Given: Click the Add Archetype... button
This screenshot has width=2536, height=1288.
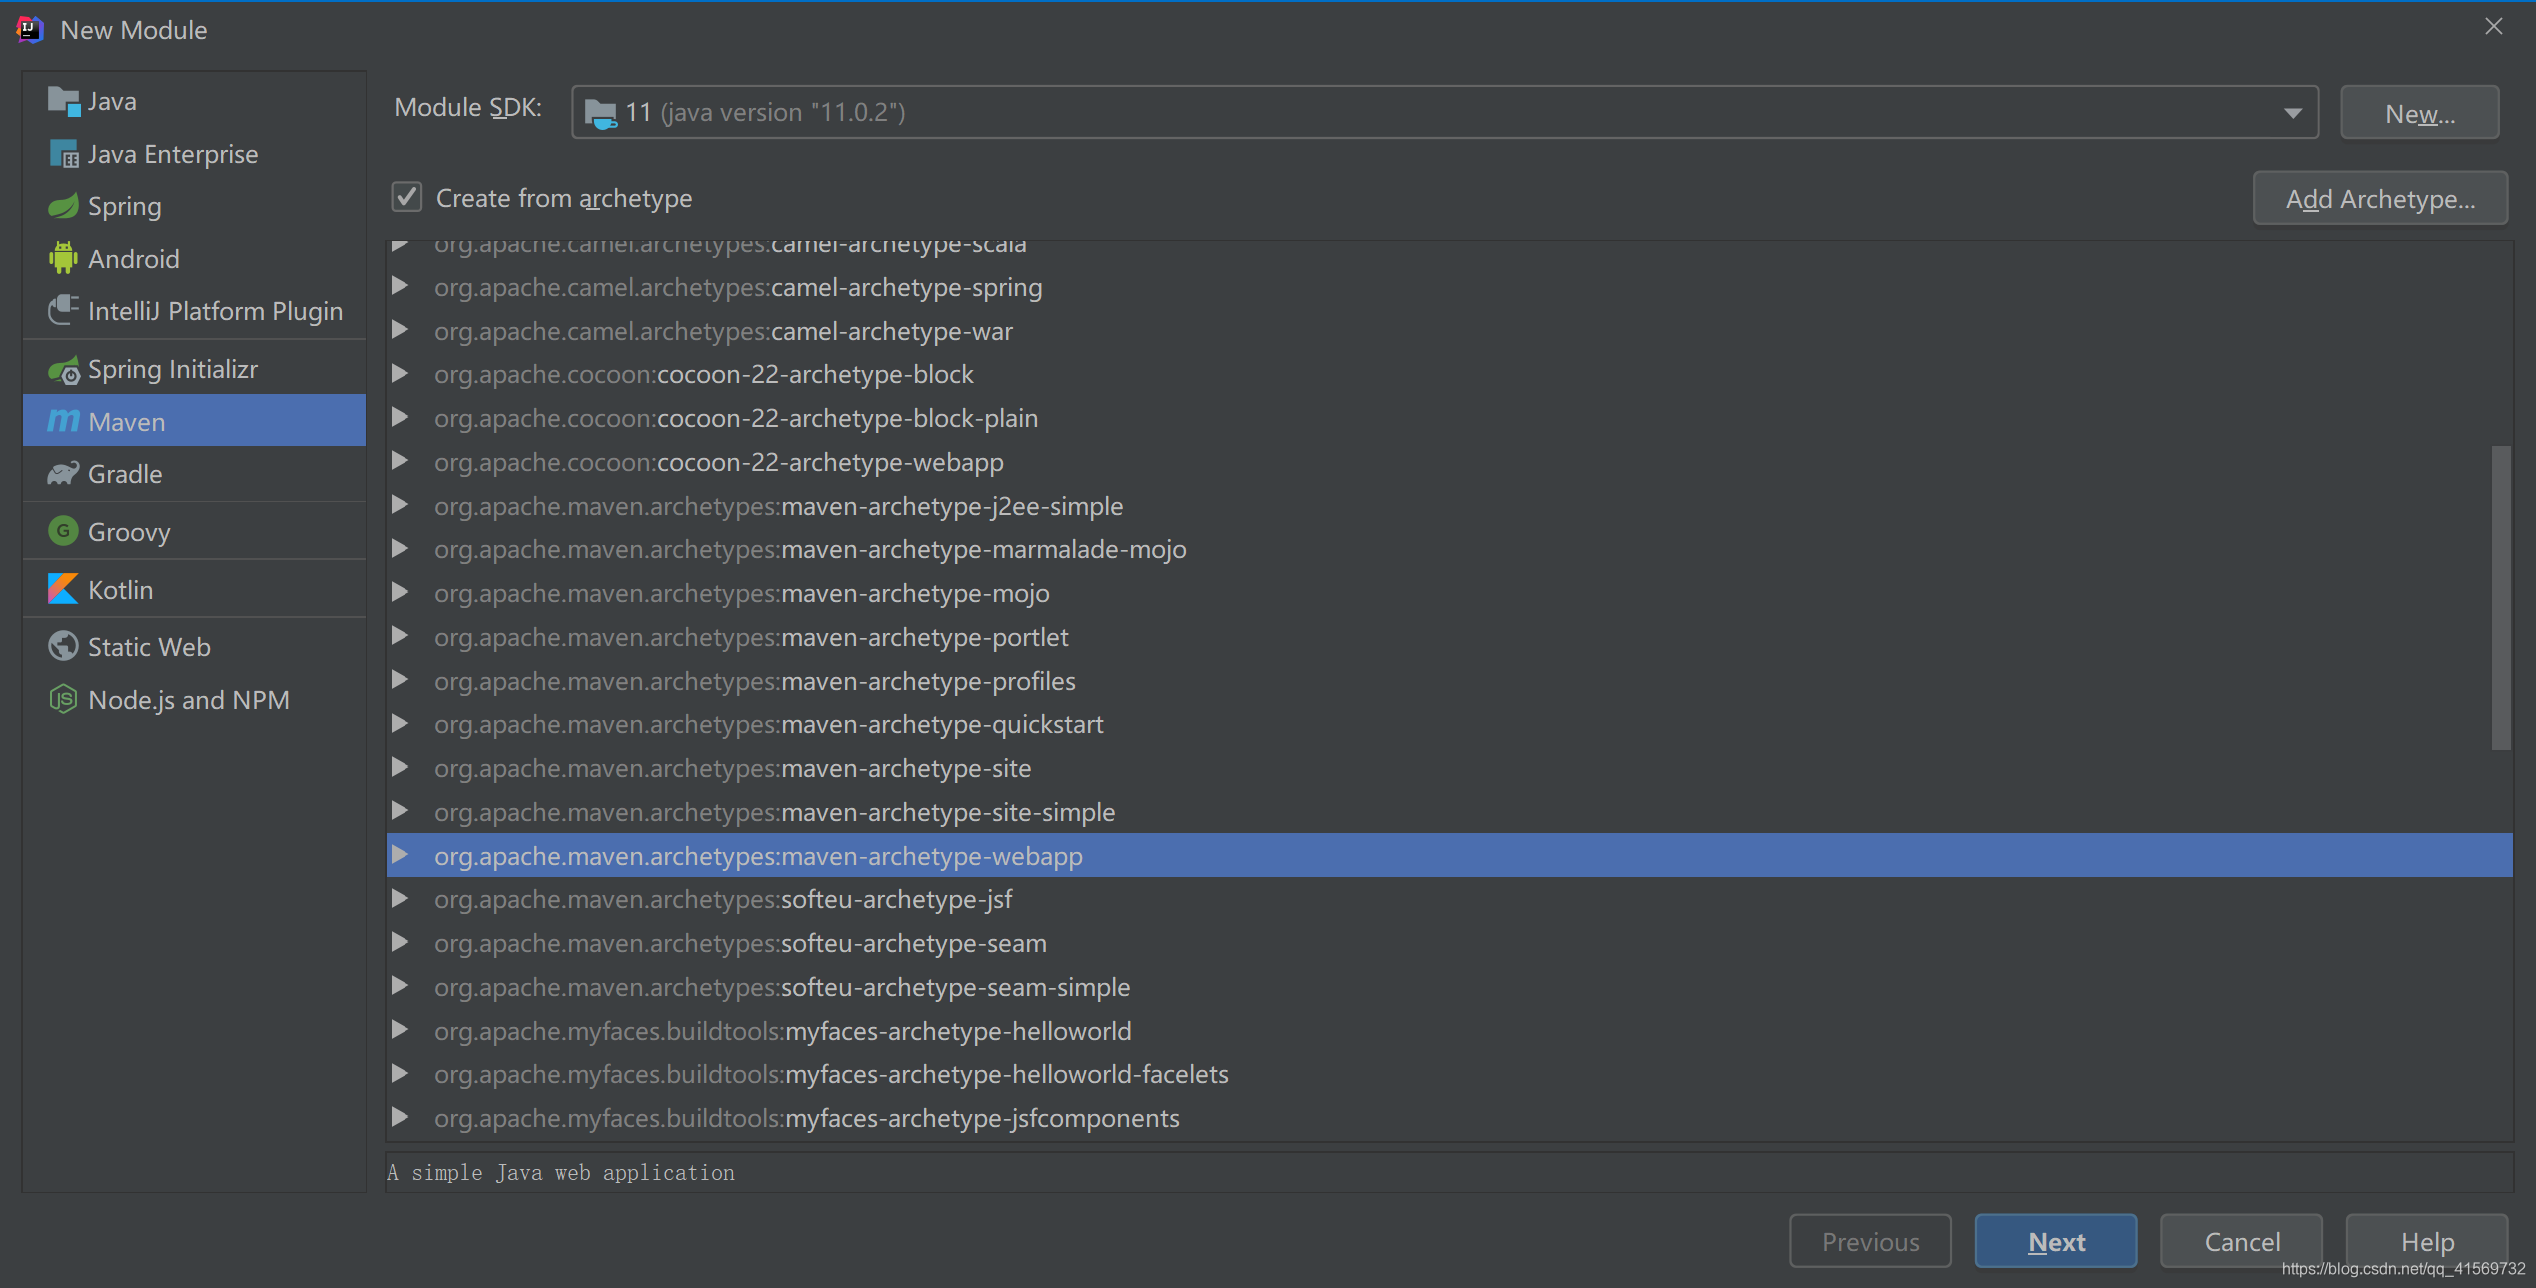Looking at the screenshot, I should pyautogui.click(x=2380, y=198).
